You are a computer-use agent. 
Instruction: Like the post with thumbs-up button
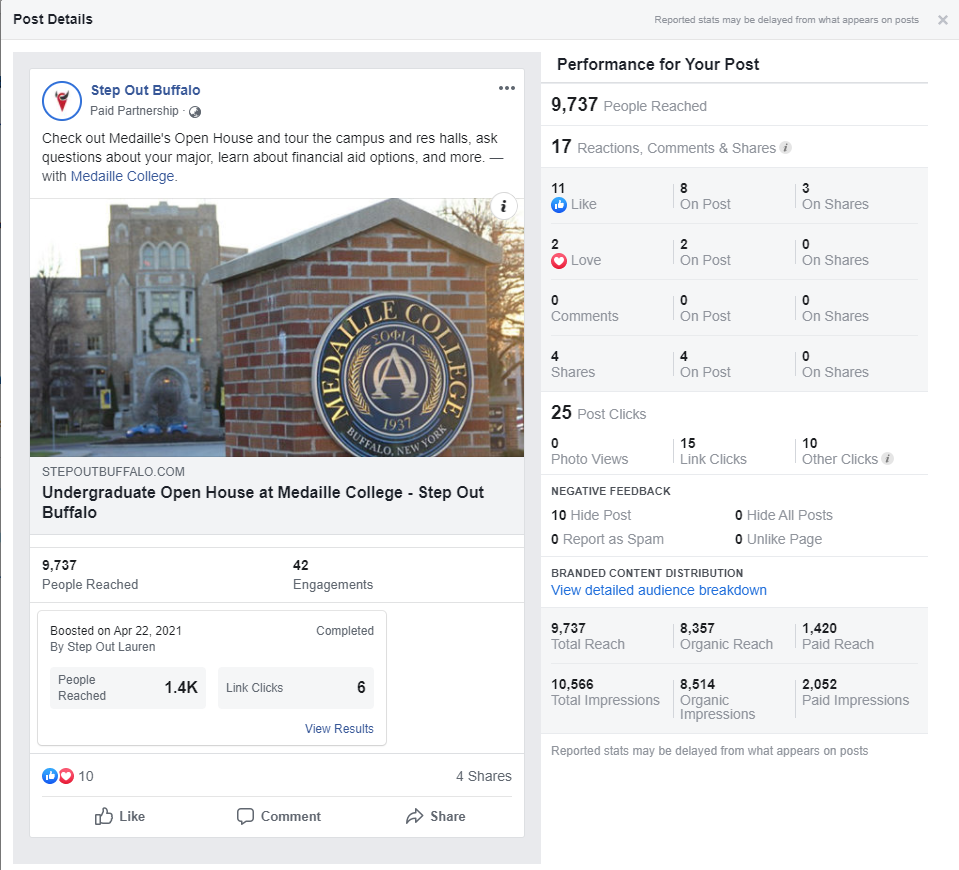coord(120,816)
